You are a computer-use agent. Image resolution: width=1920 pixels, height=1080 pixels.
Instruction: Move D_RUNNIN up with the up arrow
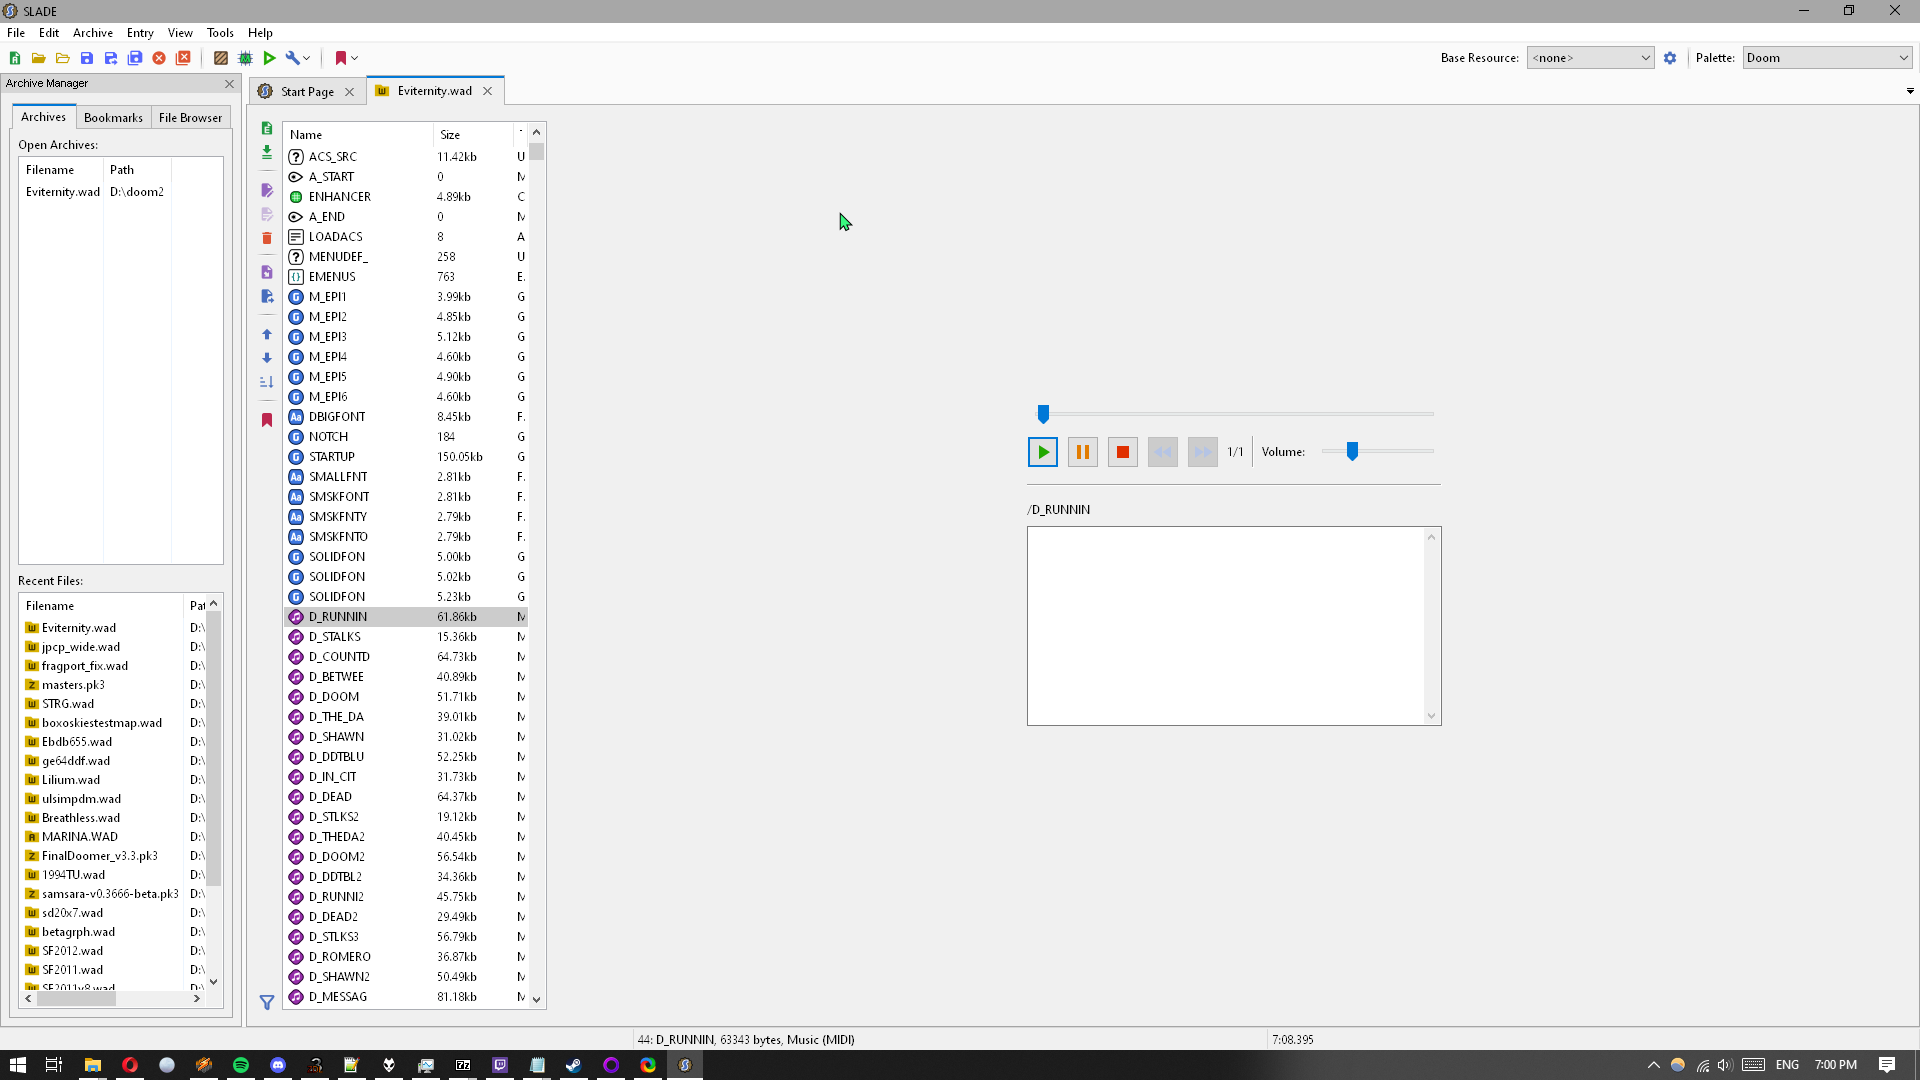pyautogui.click(x=267, y=334)
